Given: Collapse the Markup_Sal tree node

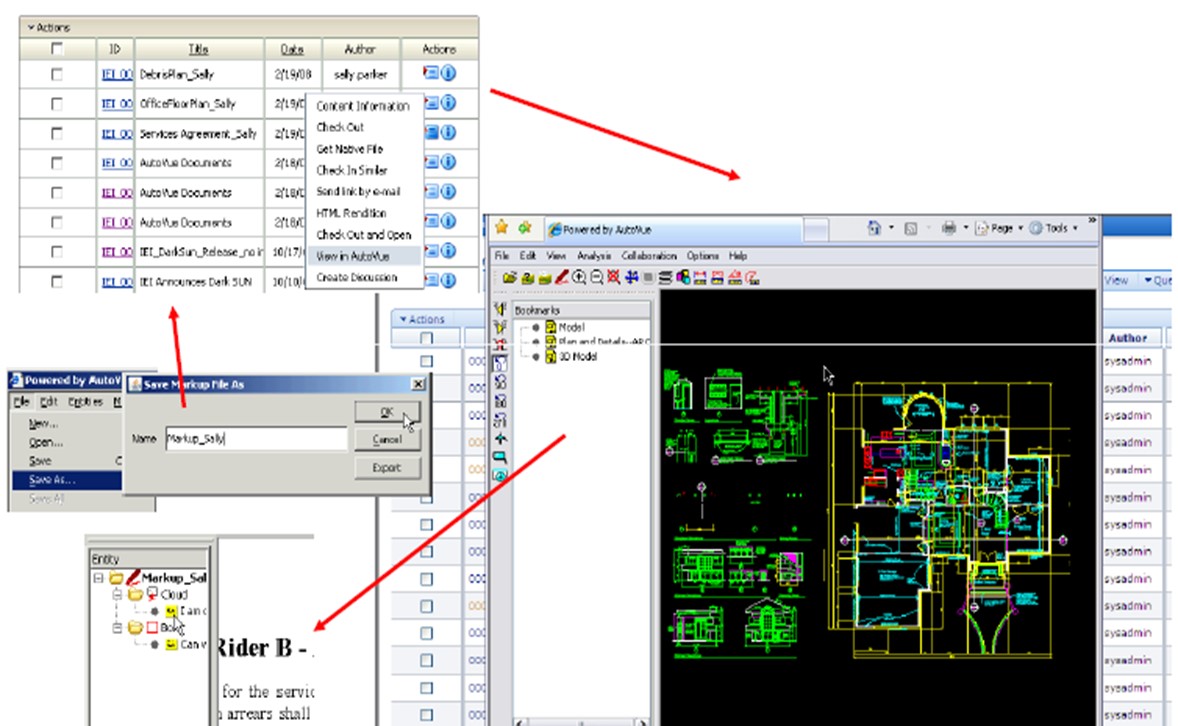Looking at the screenshot, I should coord(98,578).
